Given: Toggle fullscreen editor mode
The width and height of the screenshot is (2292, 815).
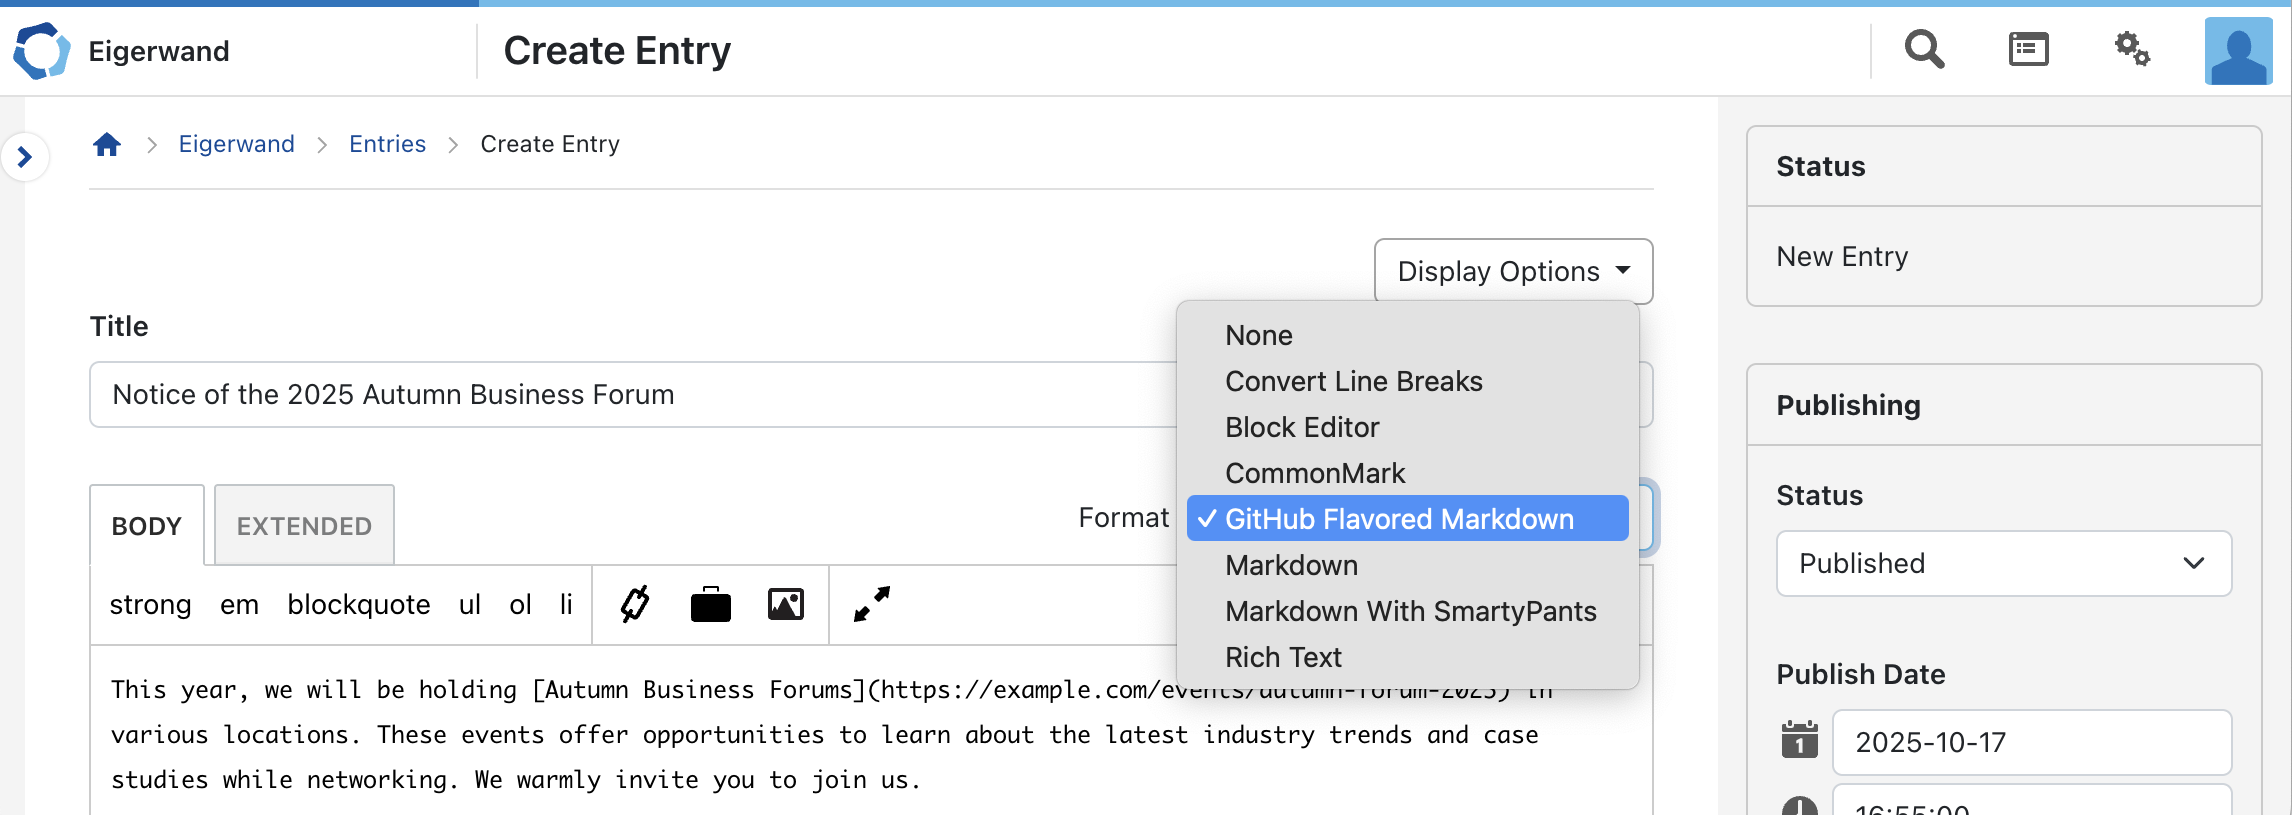Looking at the screenshot, I should click(x=871, y=605).
